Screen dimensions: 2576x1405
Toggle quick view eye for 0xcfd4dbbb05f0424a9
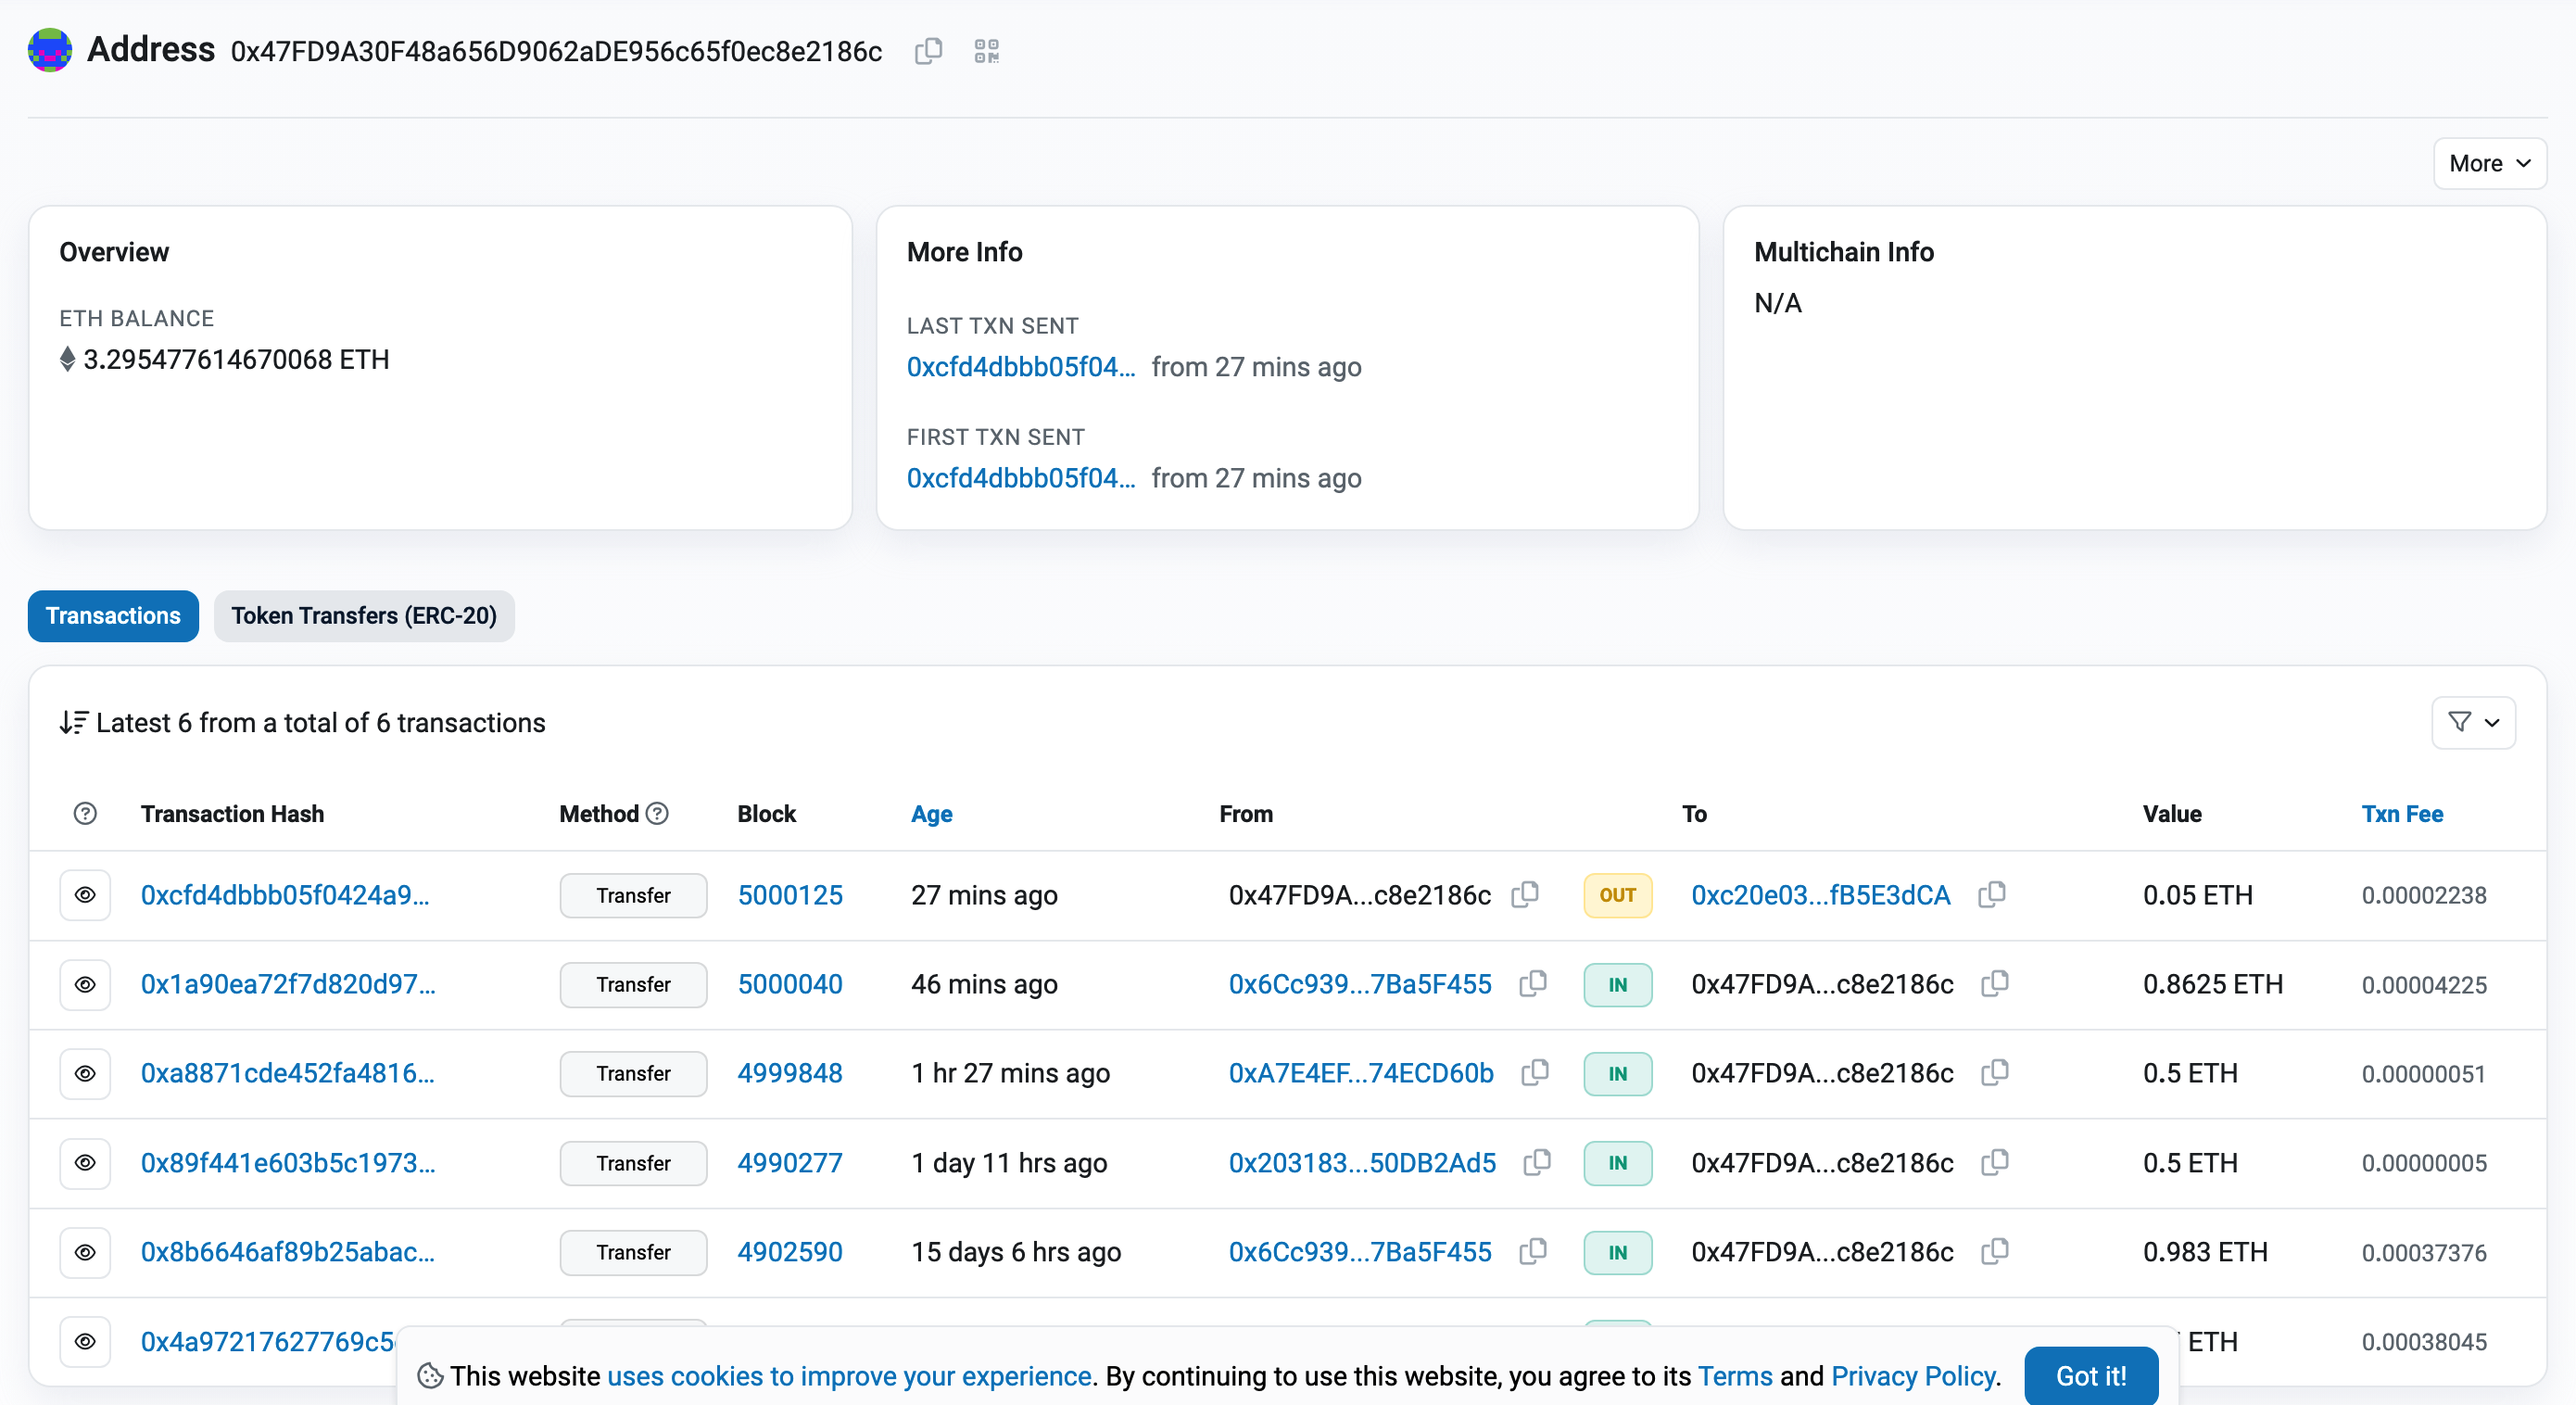(x=85, y=894)
